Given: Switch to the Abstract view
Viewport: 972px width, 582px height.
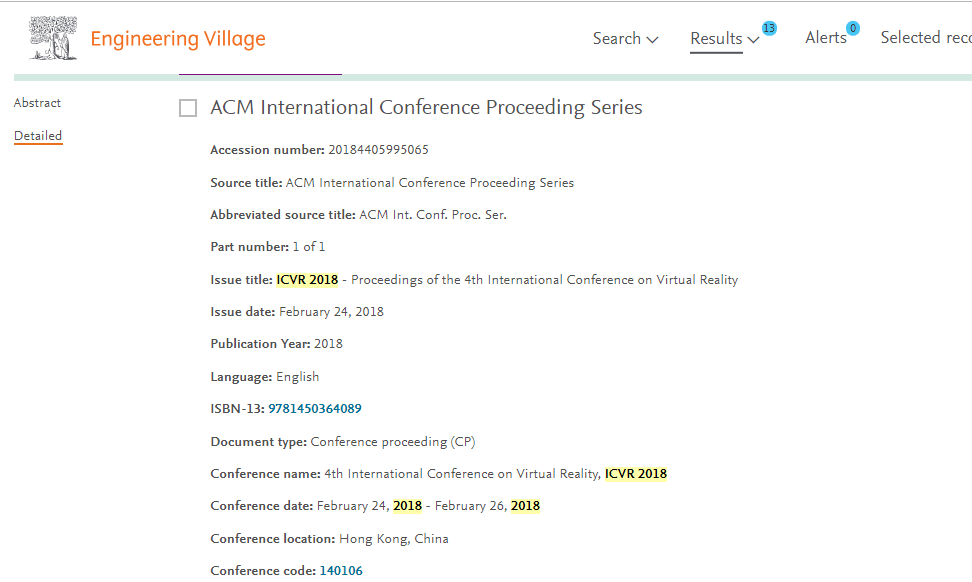Looking at the screenshot, I should point(37,103).
